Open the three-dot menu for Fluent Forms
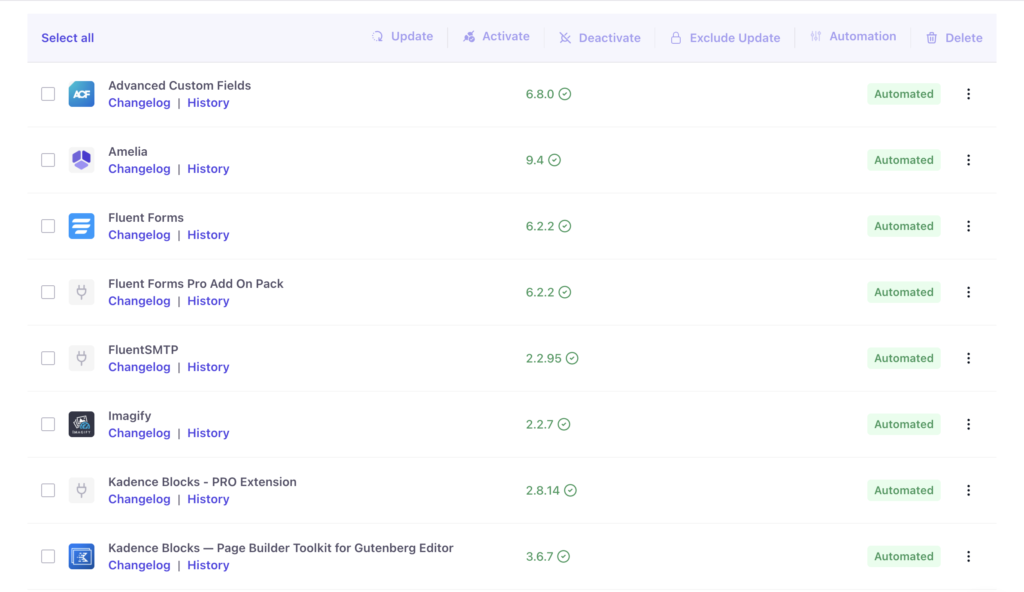 pyautogui.click(x=968, y=226)
